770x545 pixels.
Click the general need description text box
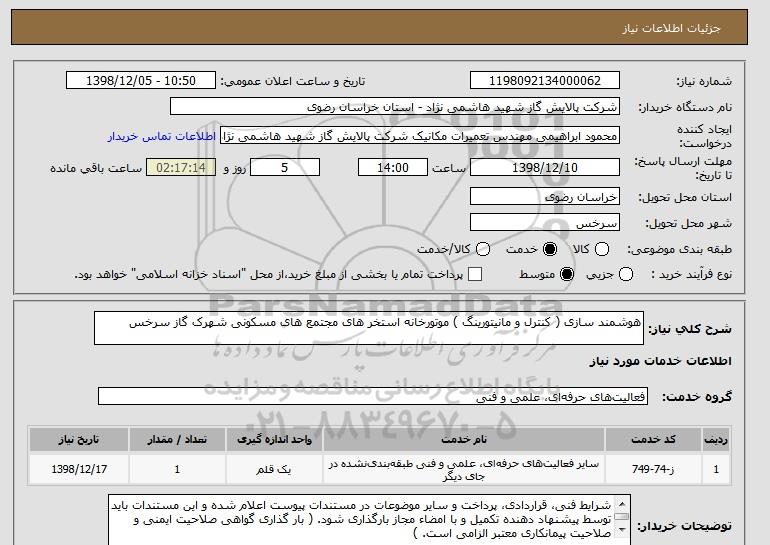(x=369, y=328)
